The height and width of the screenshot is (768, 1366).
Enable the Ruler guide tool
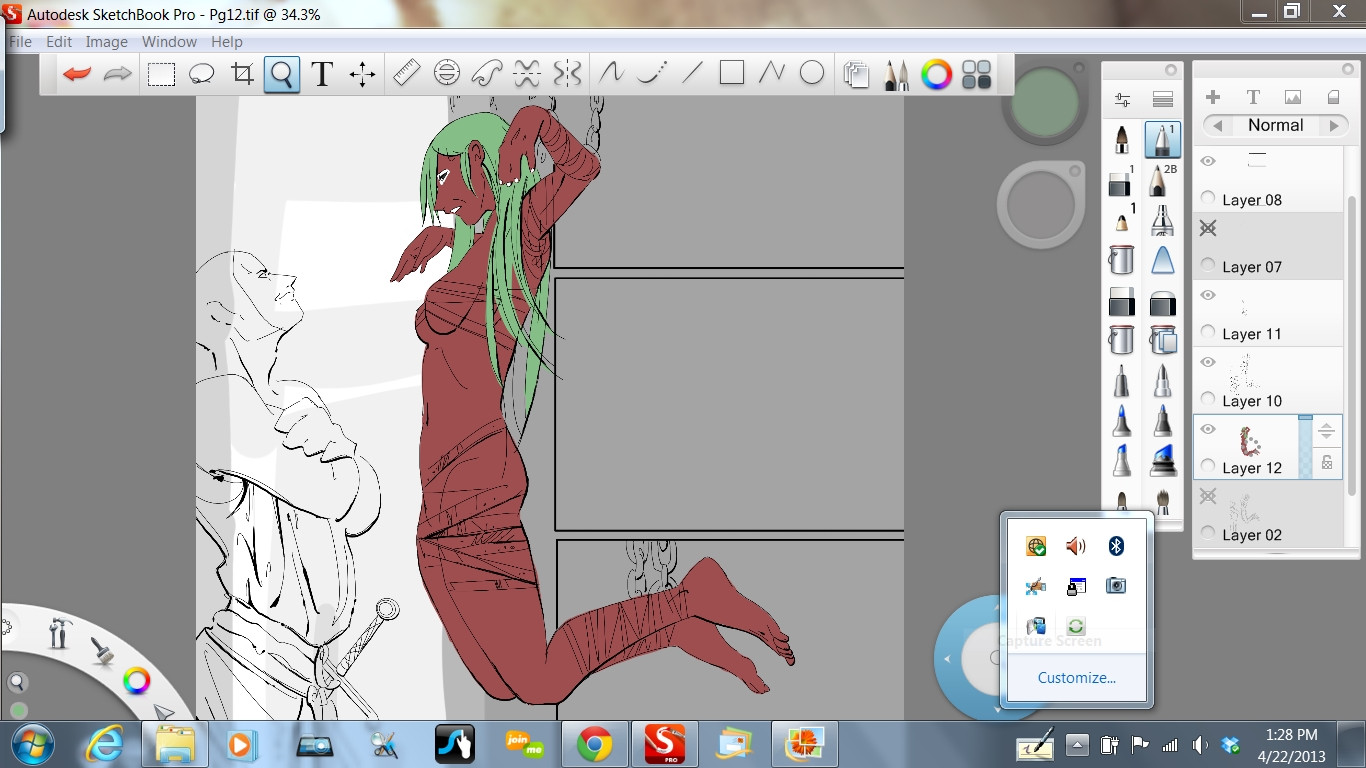tap(406, 73)
